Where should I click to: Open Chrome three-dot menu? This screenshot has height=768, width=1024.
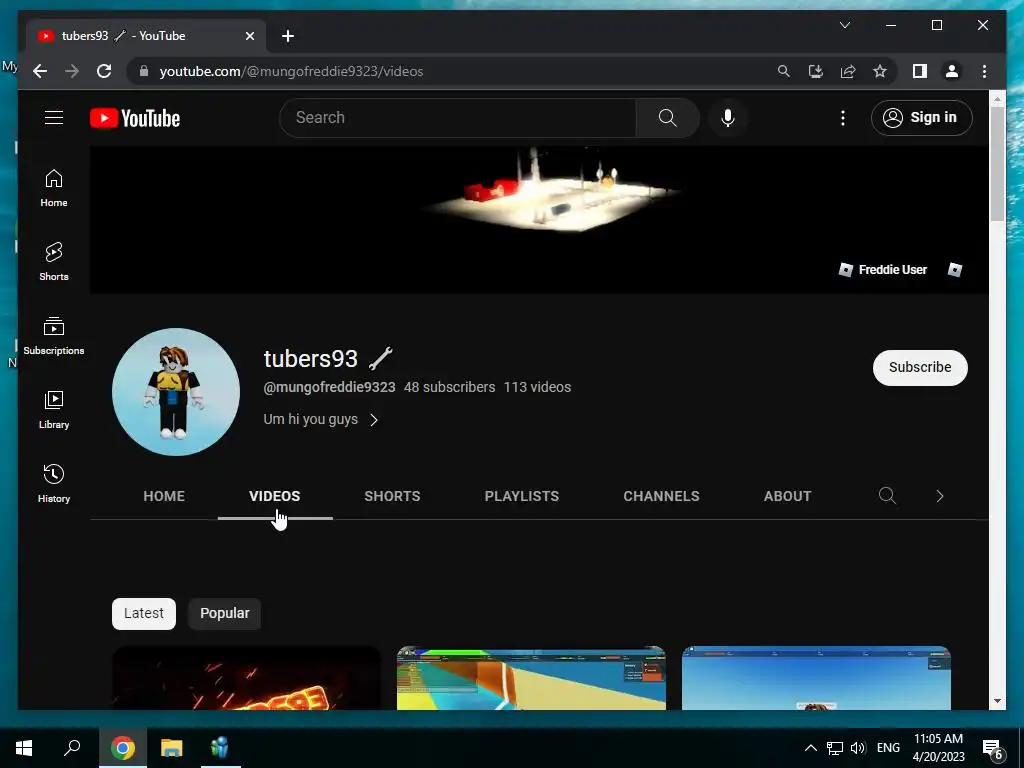pyautogui.click(x=984, y=71)
